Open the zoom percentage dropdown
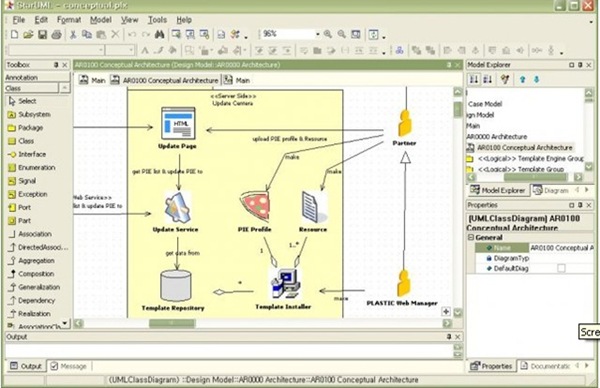The height and width of the screenshot is (388, 600). [317, 34]
